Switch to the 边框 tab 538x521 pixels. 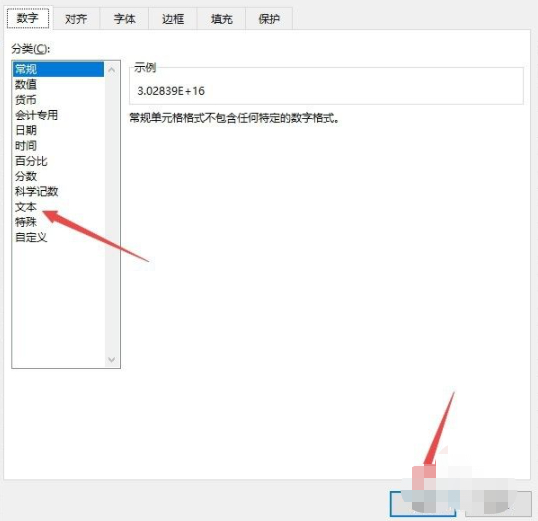click(173, 19)
